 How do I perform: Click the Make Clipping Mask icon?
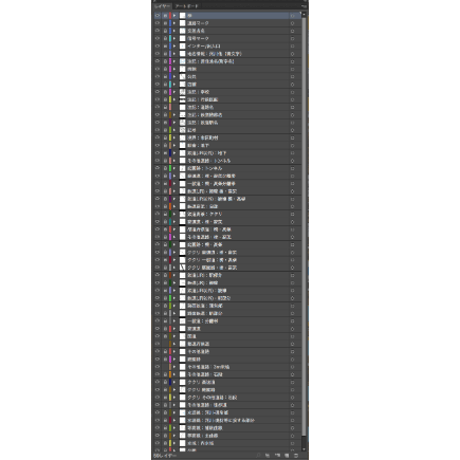click(267, 455)
